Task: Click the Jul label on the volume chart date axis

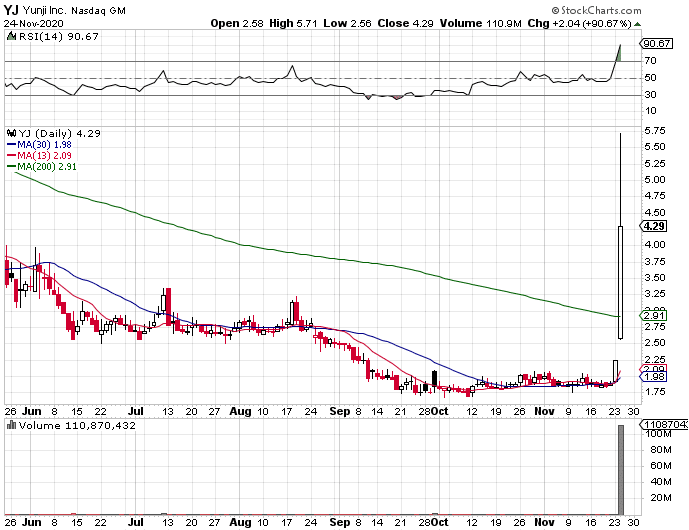Action: click(x=136, y=522)
